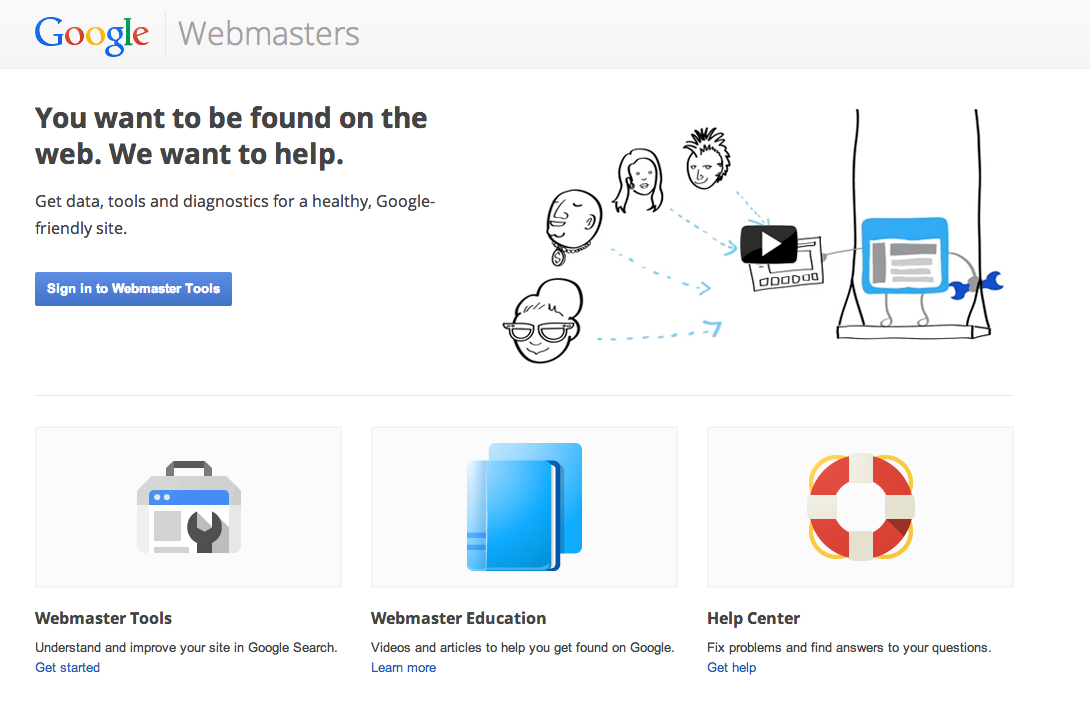Click the main headline about being found
The height and width of the screenshot is (716, 1090).
pyautogui.click(x=231, y=136)
